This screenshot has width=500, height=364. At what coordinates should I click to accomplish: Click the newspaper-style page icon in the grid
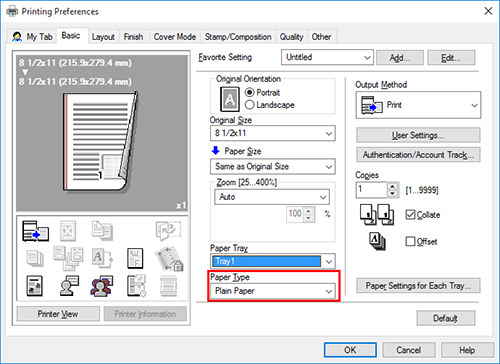(35, 286)
